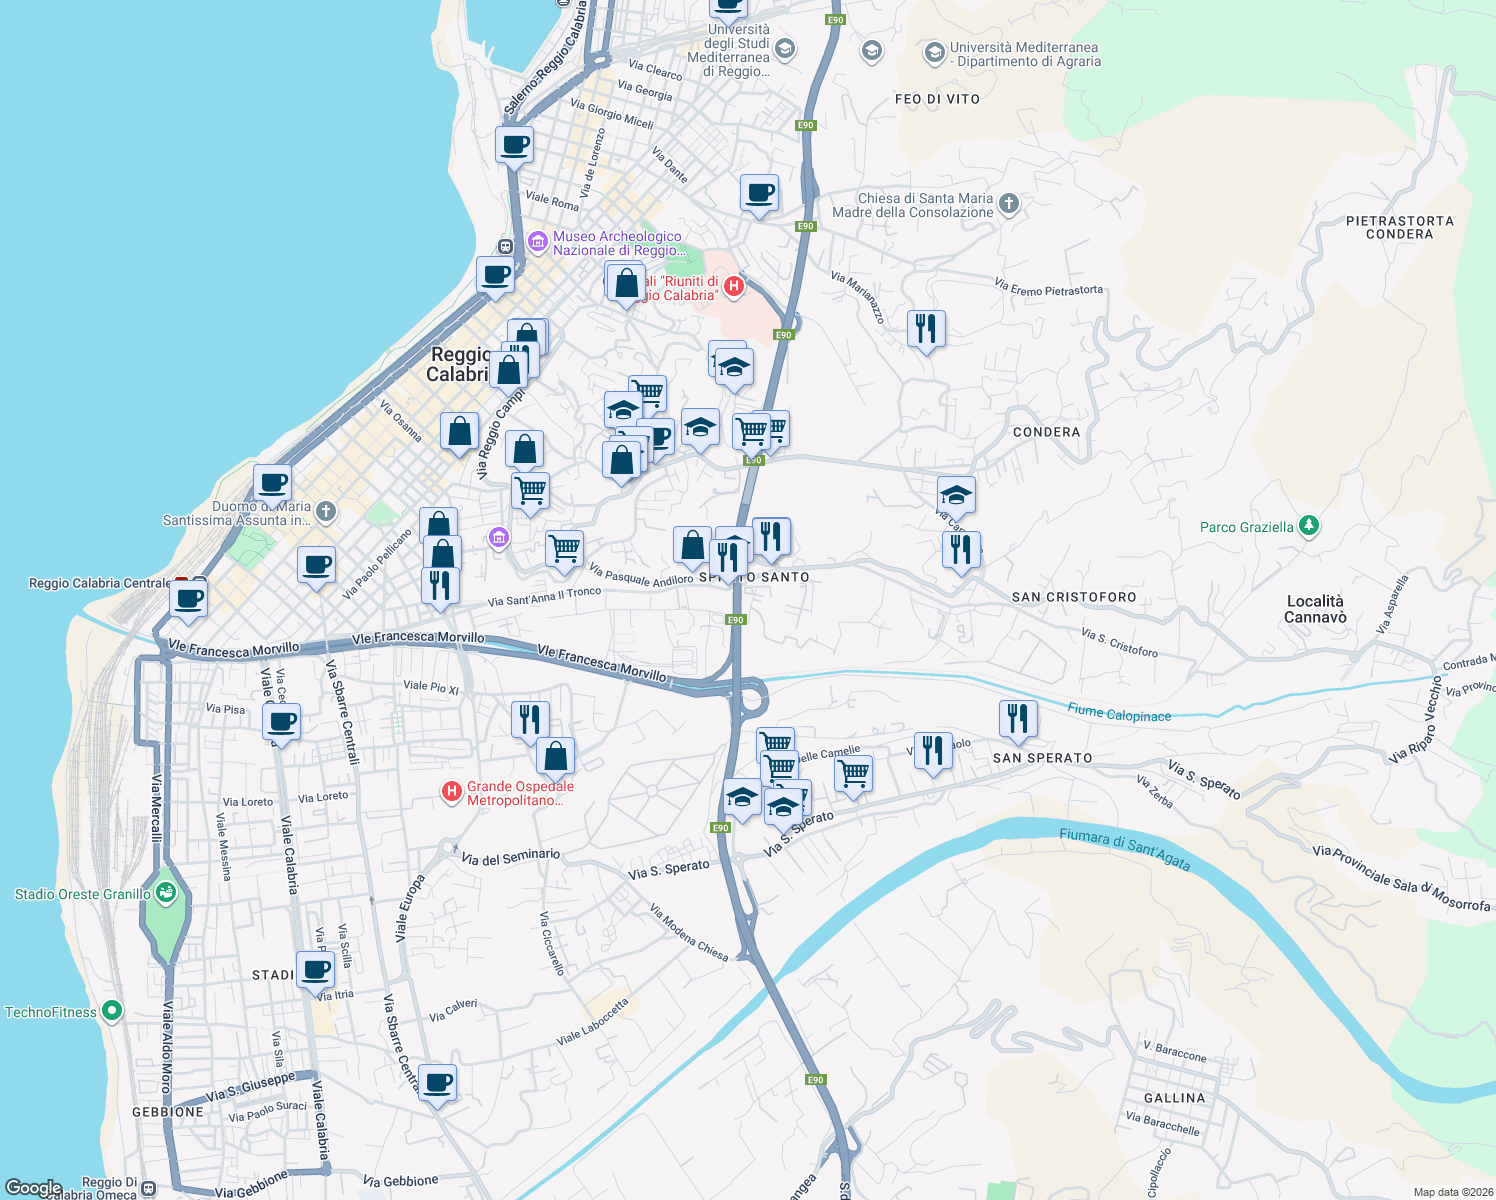Select the park icon at Parco Graziella

click(x=1308, y=525)
